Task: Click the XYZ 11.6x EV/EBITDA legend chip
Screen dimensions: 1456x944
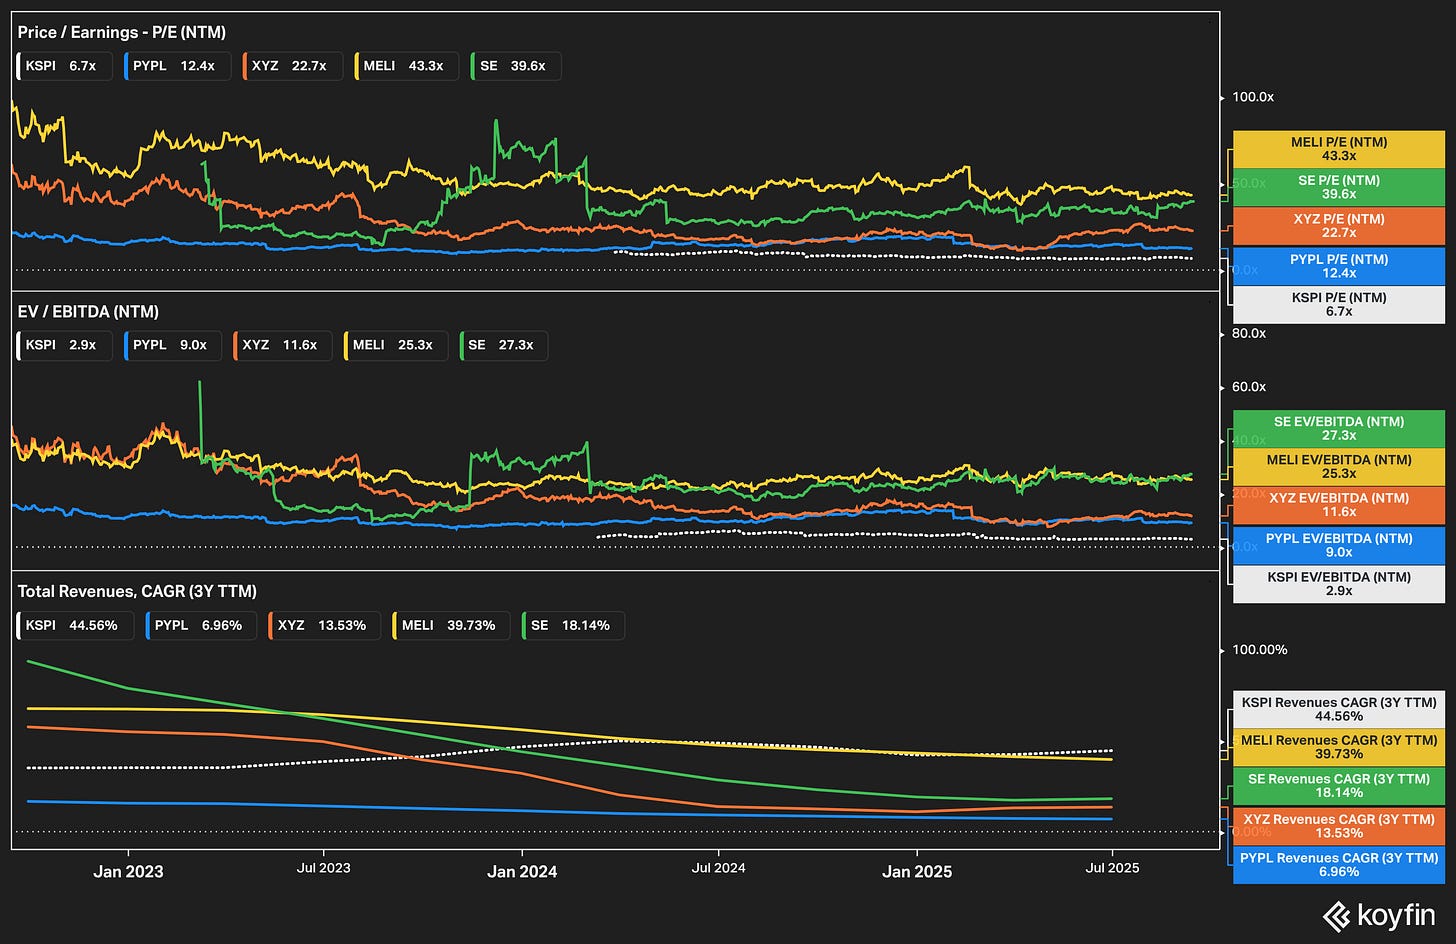Action: pos(282,345)
